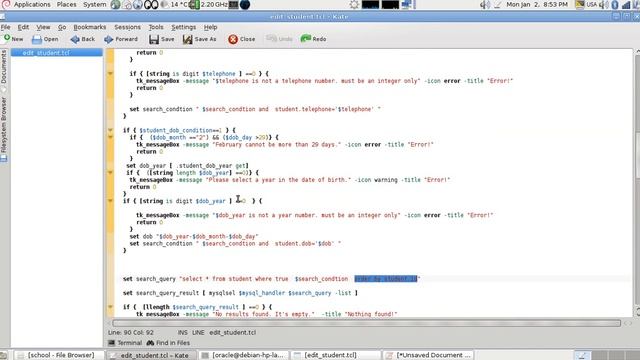
Task: Click the 'set search_query' code line
Action: click(271, 279)
